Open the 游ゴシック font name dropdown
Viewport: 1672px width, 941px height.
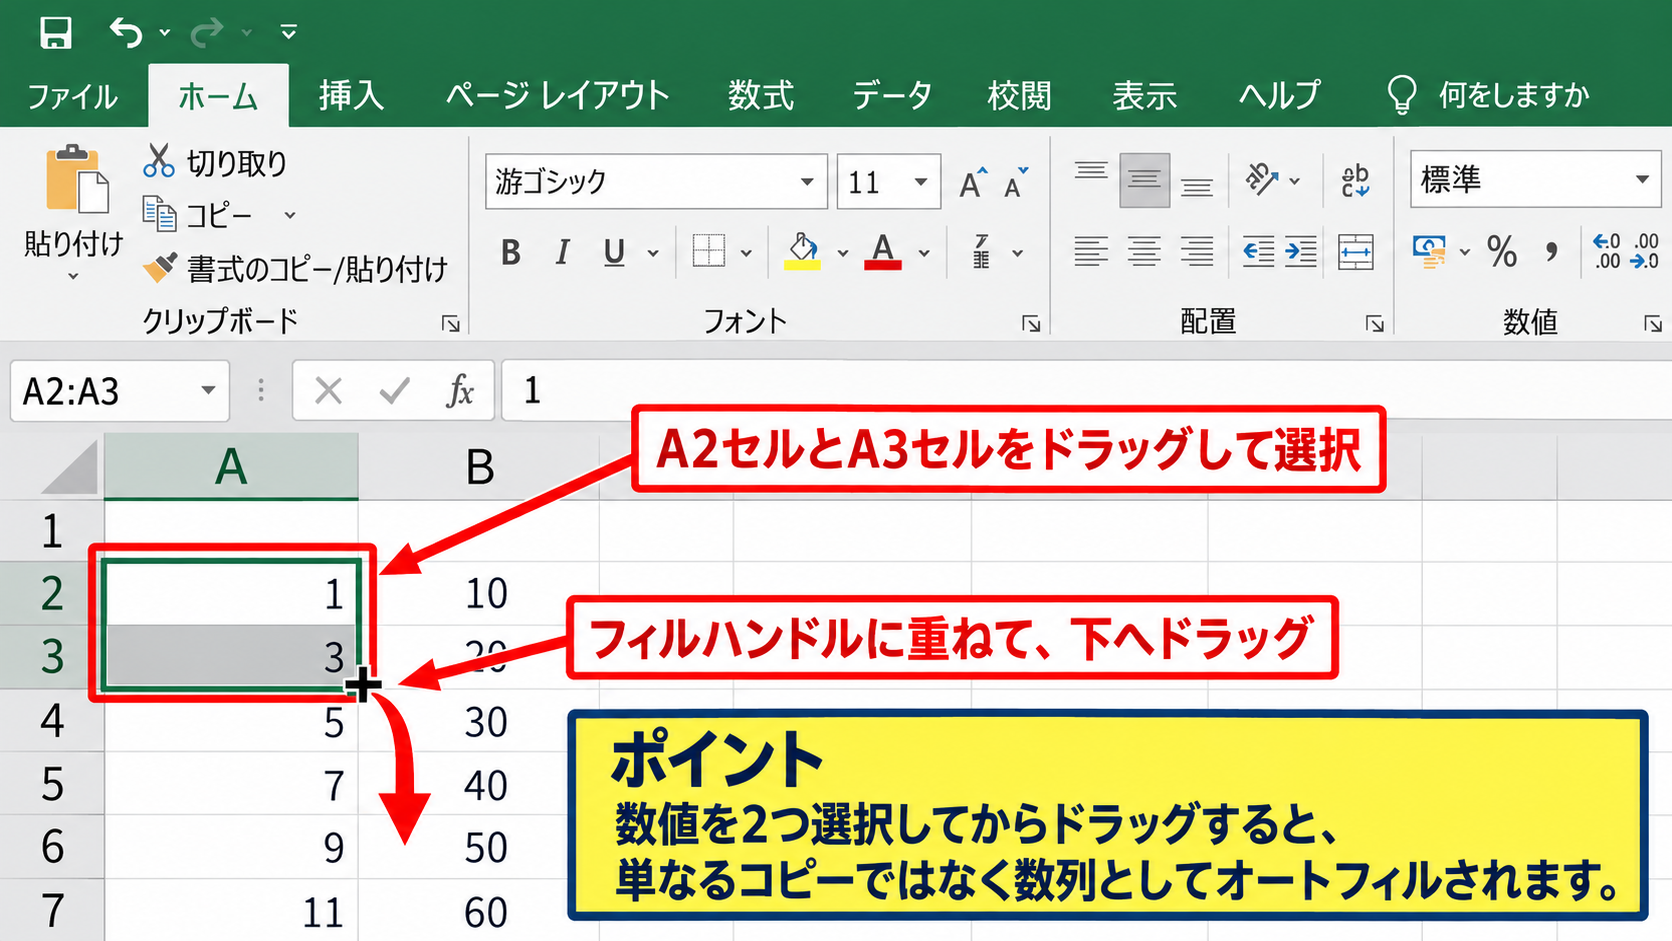pyautogui.click(x=806, y=182)
